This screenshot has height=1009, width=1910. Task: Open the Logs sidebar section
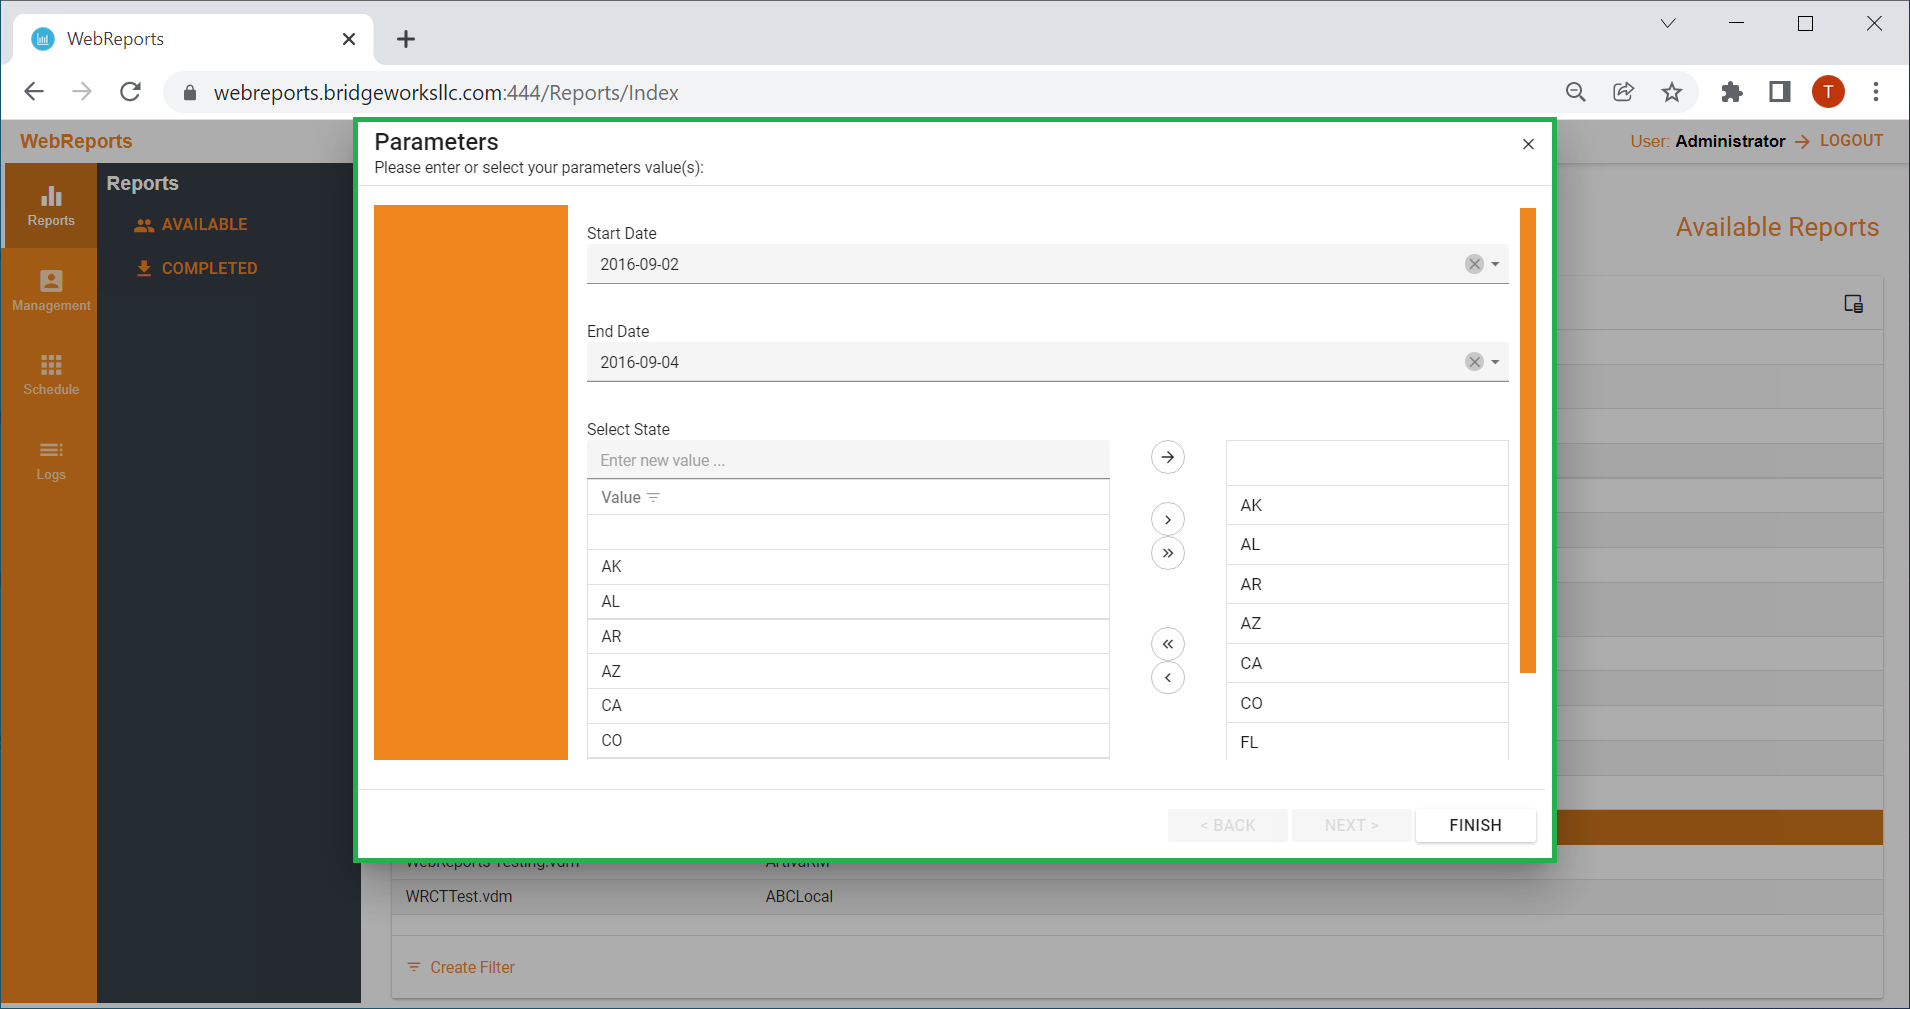point(51,460)
